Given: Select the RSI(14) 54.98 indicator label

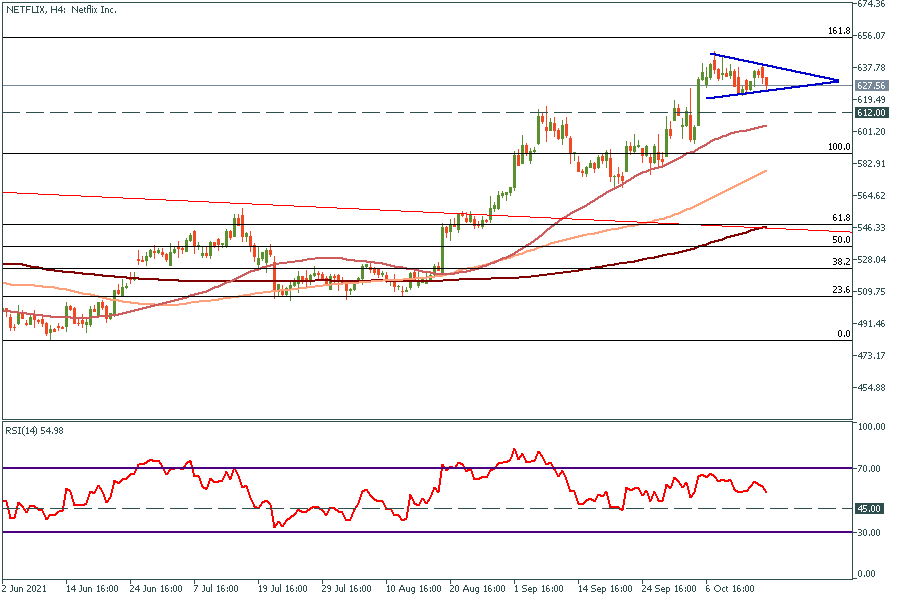Looking at the screenshot, I should [34, 430].
